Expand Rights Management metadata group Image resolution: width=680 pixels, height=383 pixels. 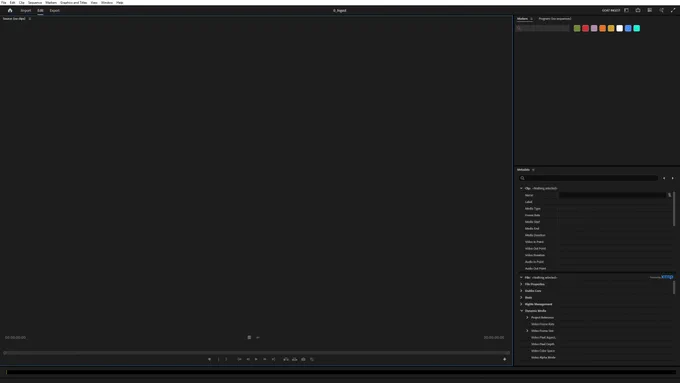click(x=521, y=304)
